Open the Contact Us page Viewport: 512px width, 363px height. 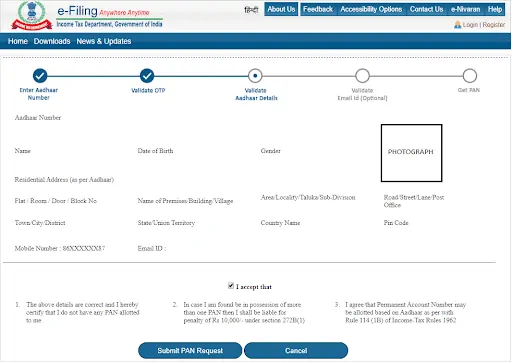tap(426, 9)
